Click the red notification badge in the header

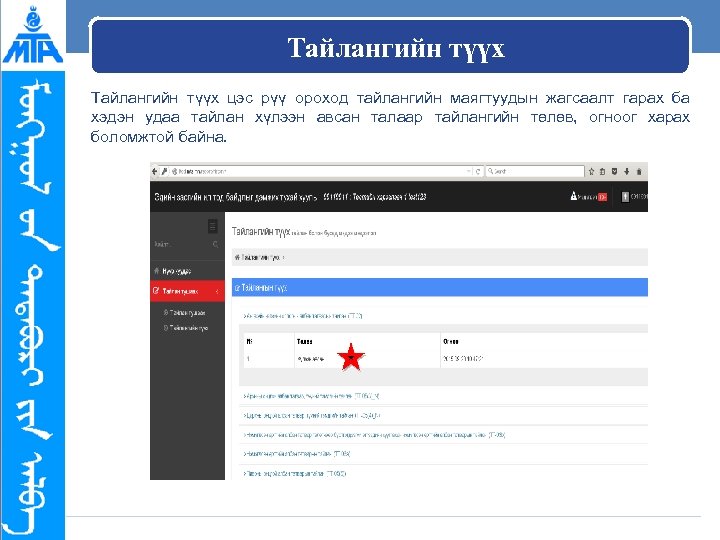click(602, 197)
